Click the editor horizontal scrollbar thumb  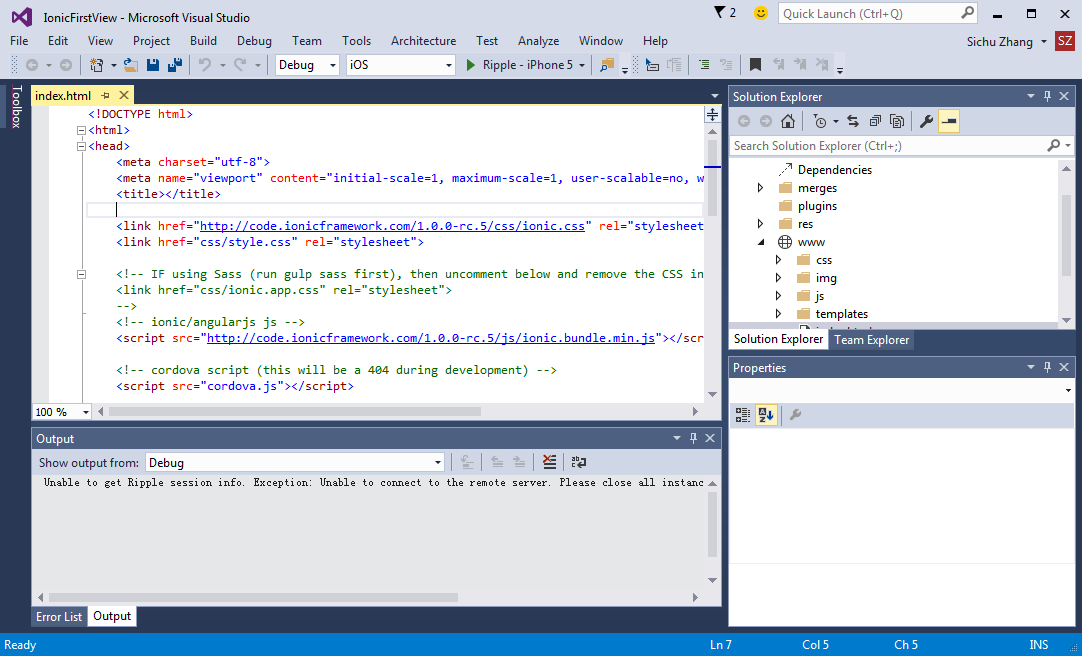[295, 412]
